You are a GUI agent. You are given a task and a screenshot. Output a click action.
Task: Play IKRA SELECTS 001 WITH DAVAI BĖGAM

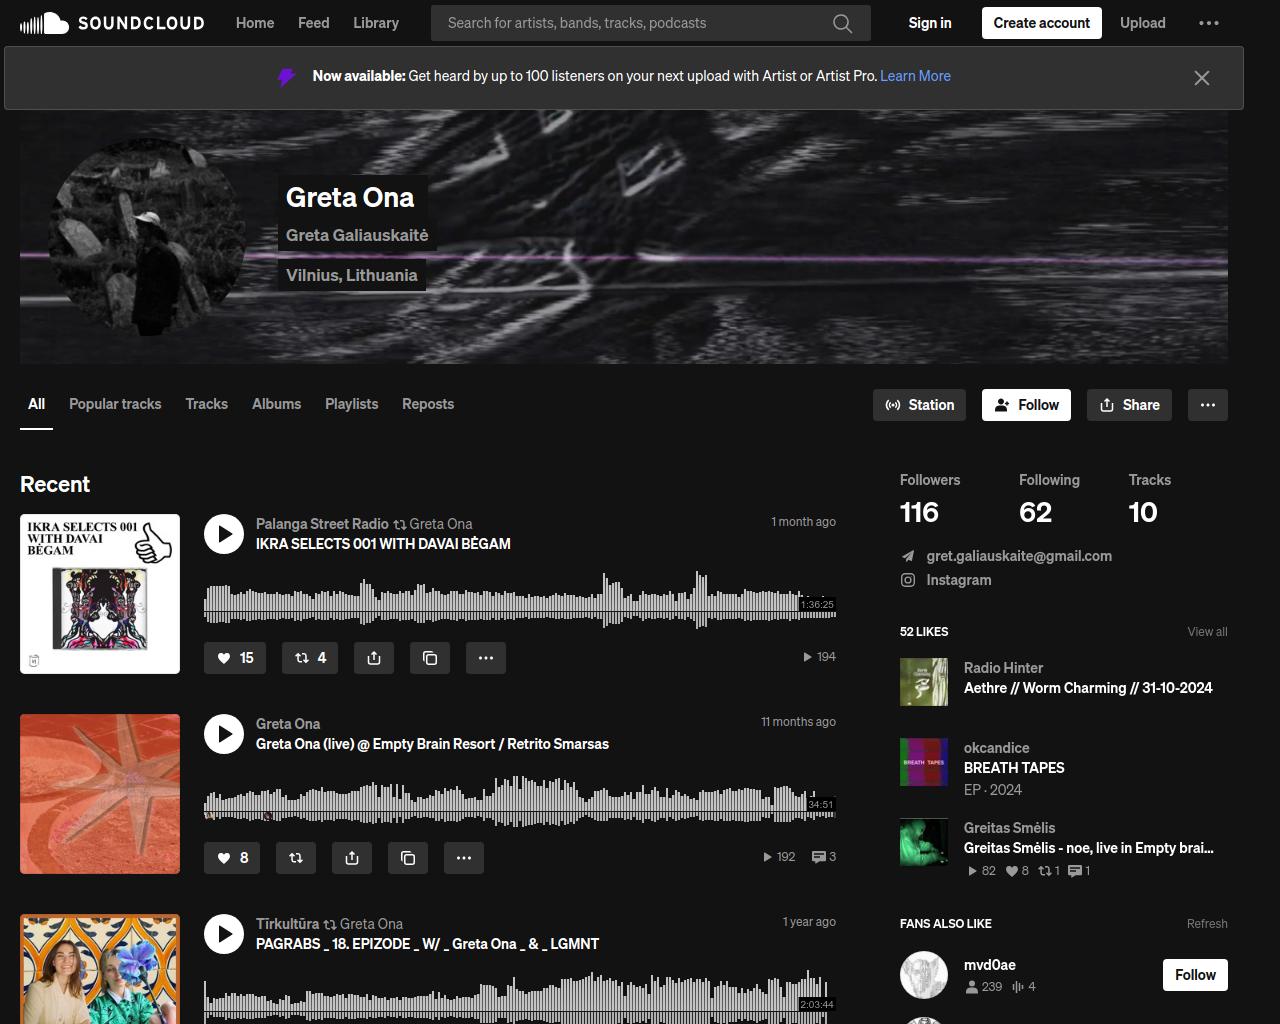(x=224, y=534)
